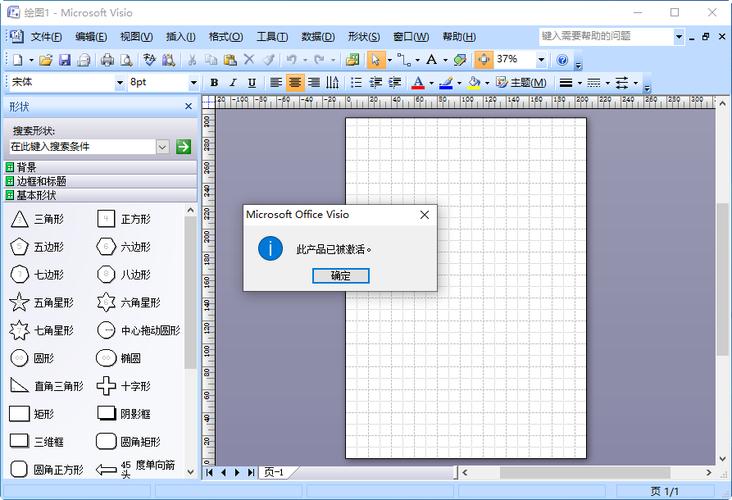
Task: Open the 形状(S) menu
Action: pyautogui.click(x=364, y=37)
